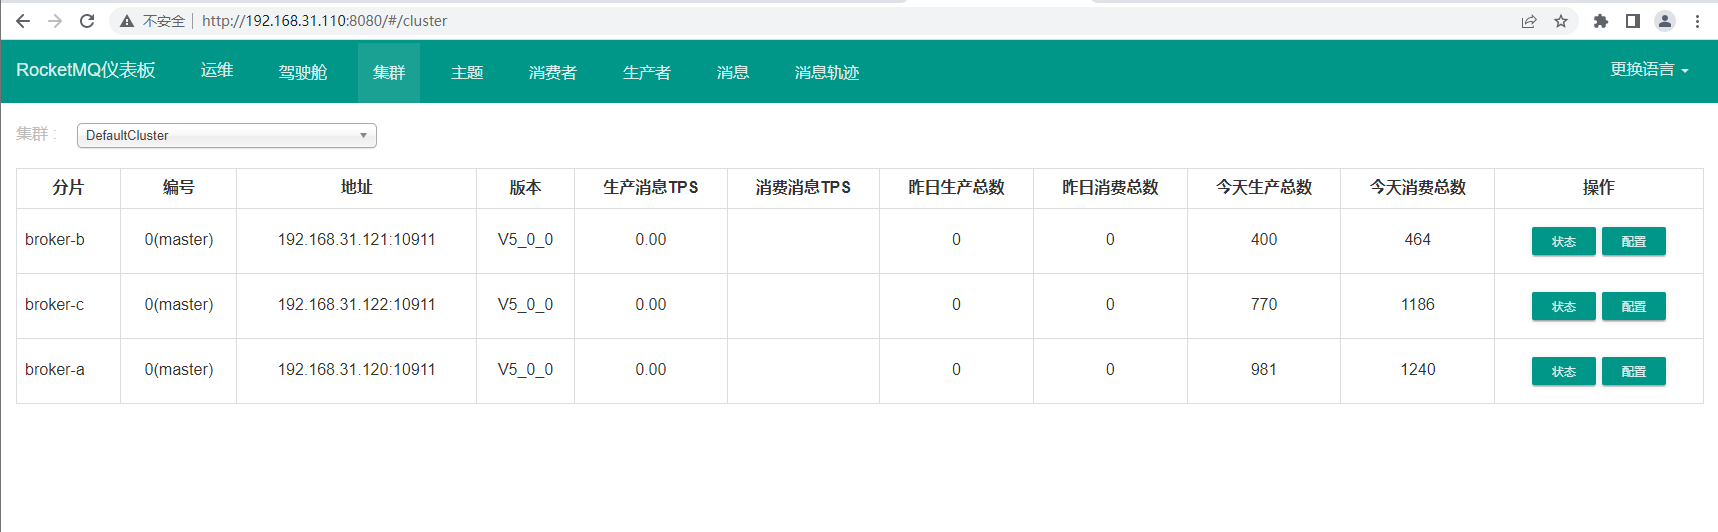Click the browser back arrow icon

click(x=23, y=21)
